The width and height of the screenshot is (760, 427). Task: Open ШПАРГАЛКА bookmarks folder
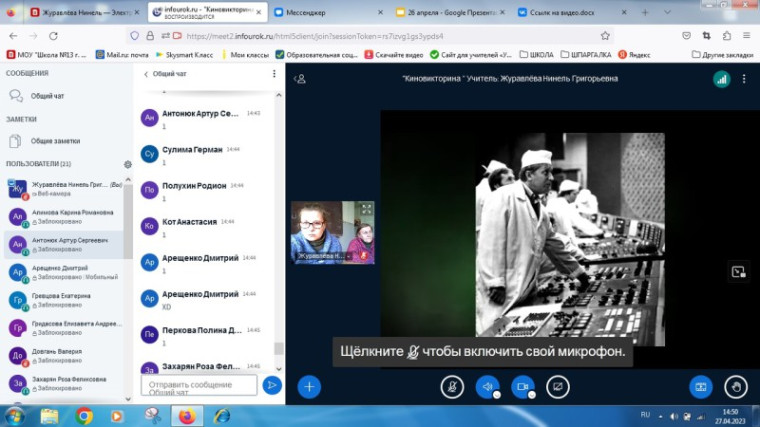click(x=586, y=55)
